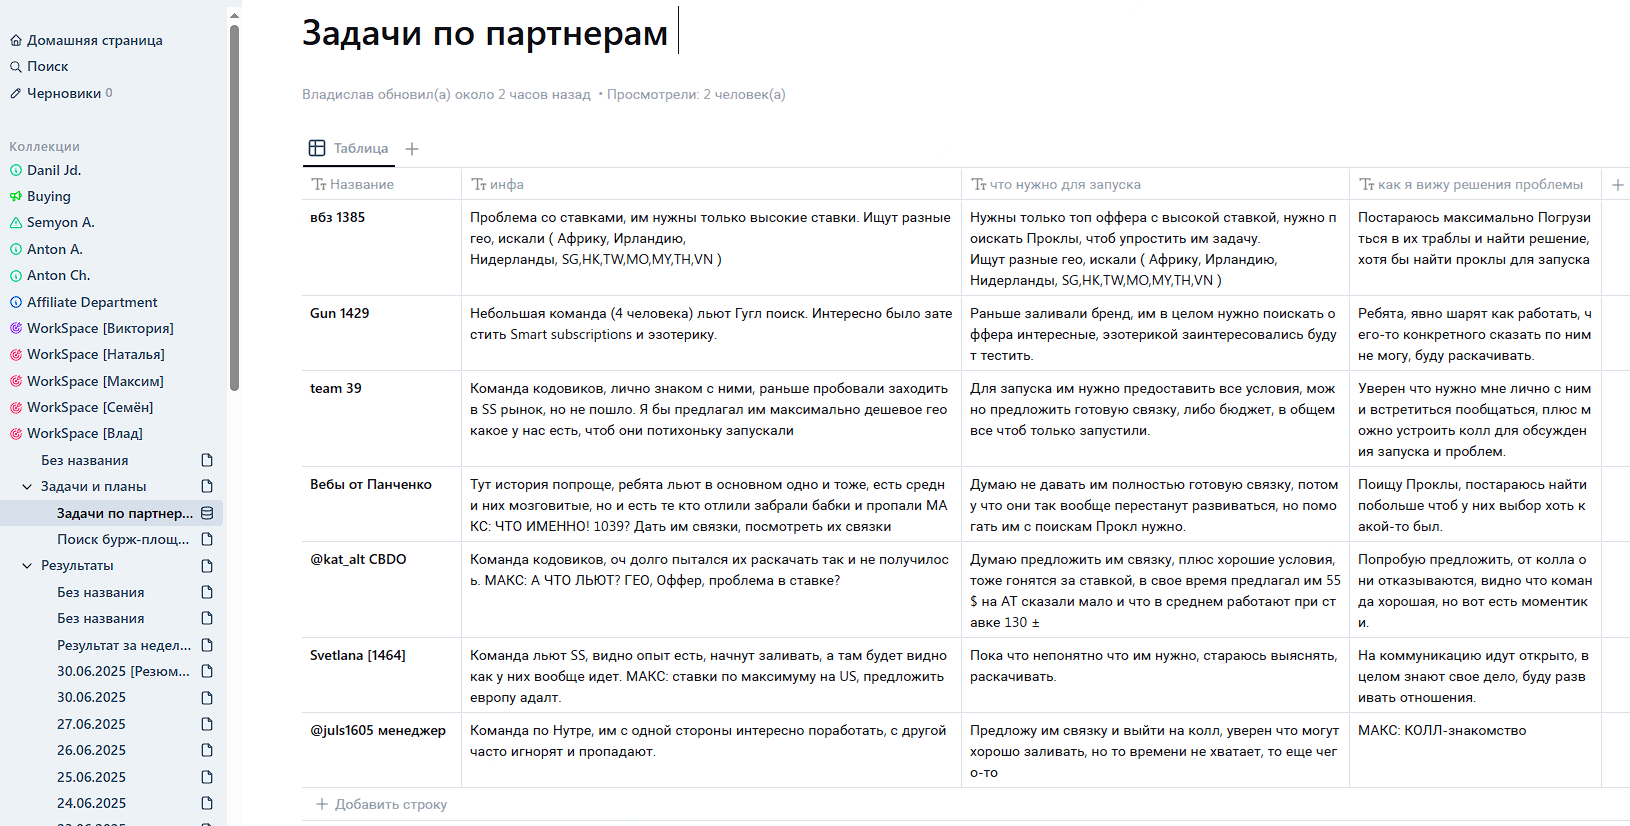Select the Вебы от Панченко row title
The height and width of the screenshot is (826, 1630).
[371, 484]
